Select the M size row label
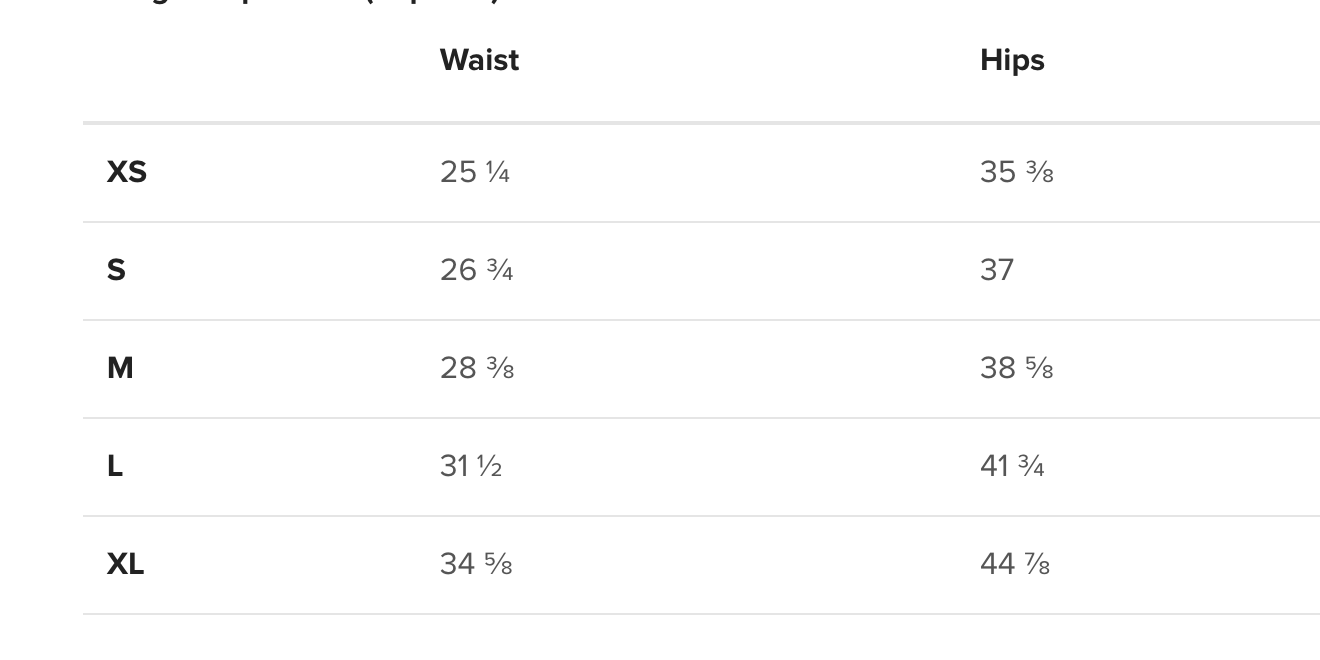The image size is (1320, 660). point(120,368)
